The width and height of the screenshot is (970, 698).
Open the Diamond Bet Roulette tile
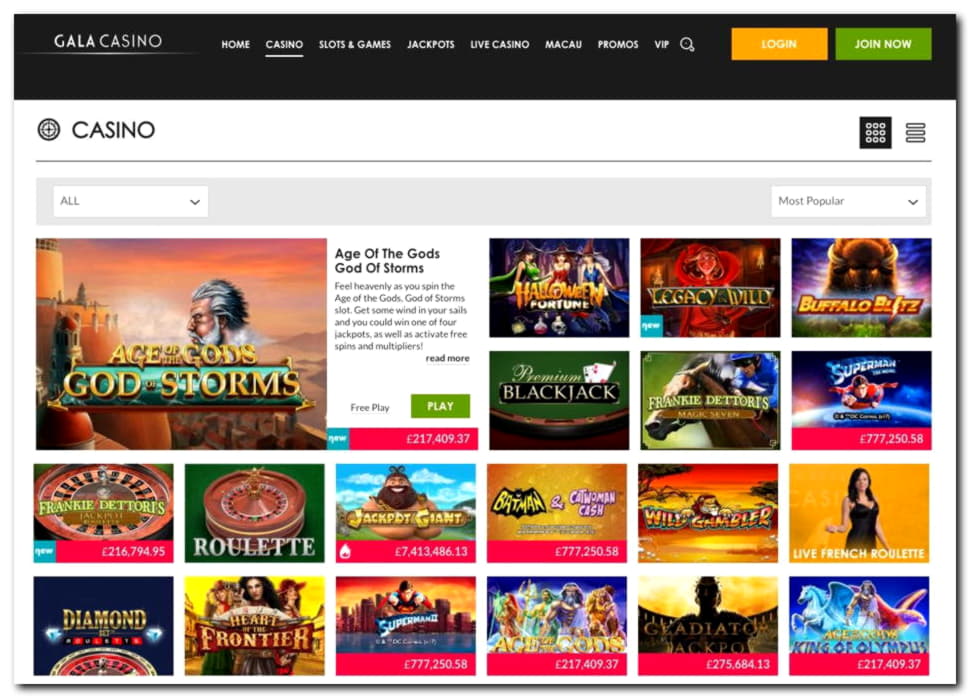click(103, 626)
